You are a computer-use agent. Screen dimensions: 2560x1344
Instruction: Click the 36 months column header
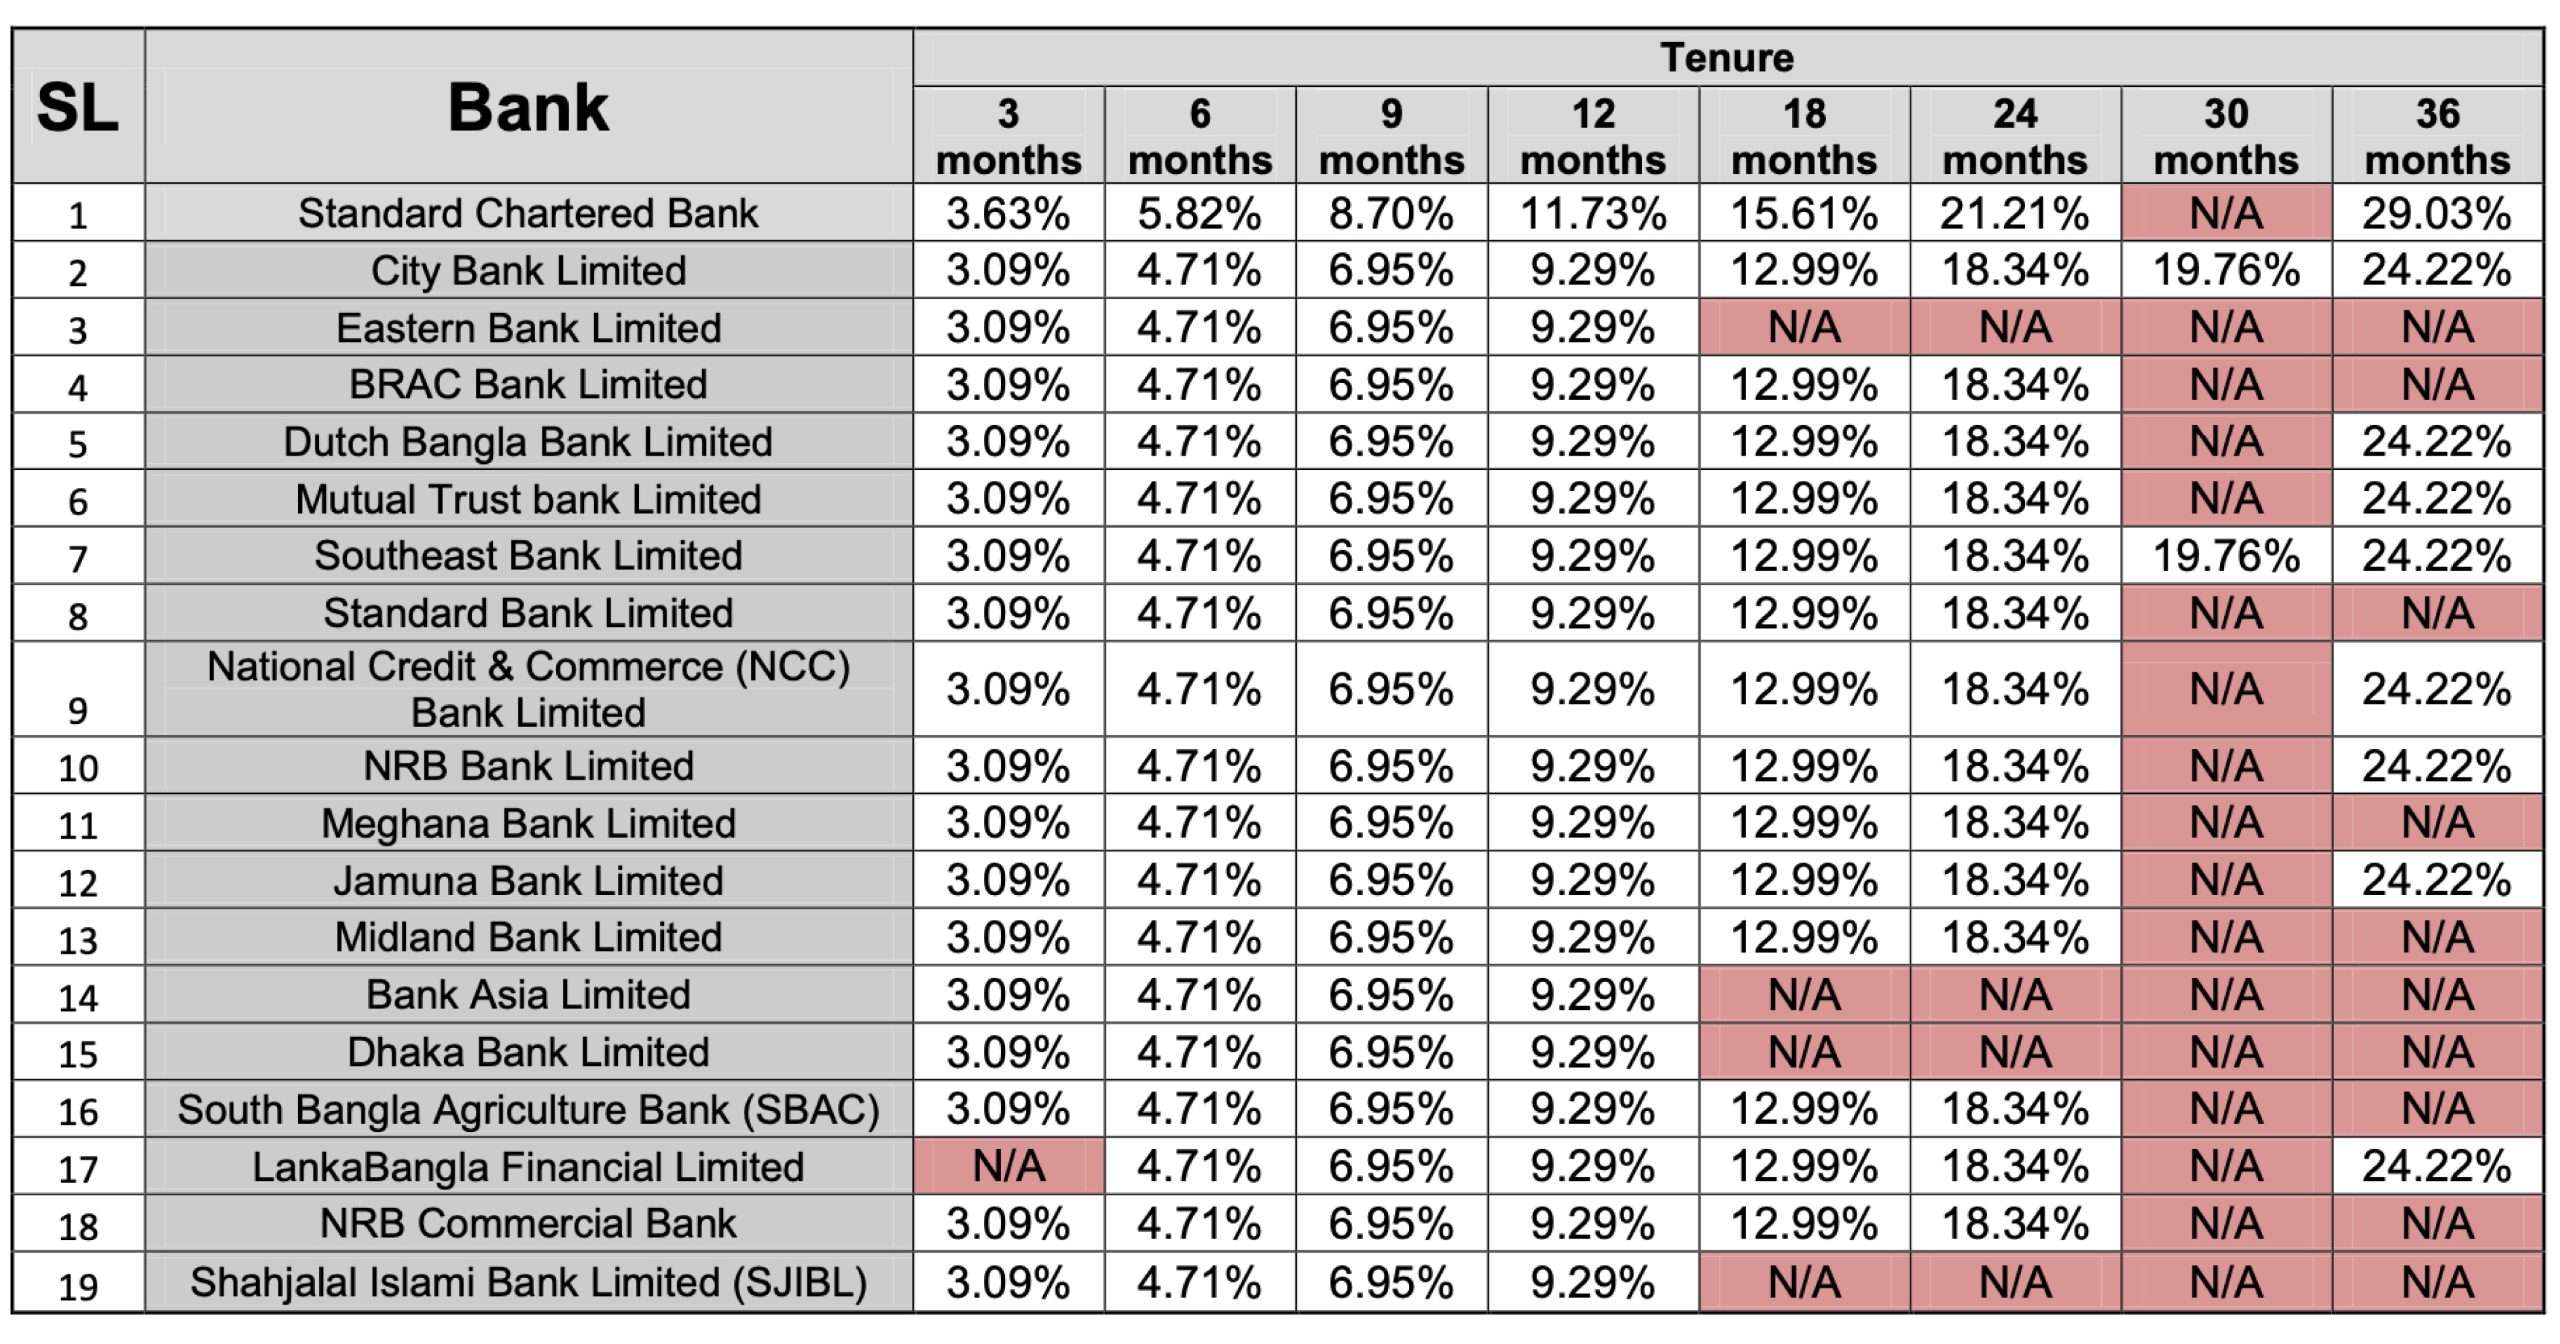coord(2437,136)
